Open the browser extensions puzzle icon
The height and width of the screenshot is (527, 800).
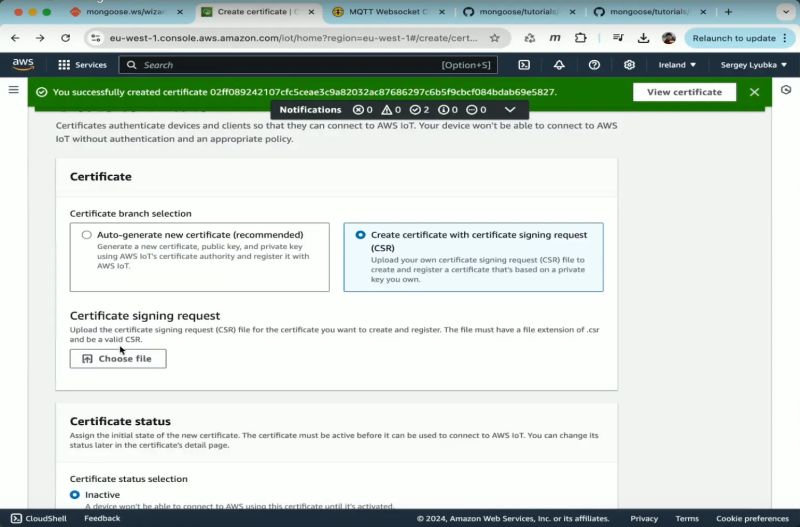[580, 38]
